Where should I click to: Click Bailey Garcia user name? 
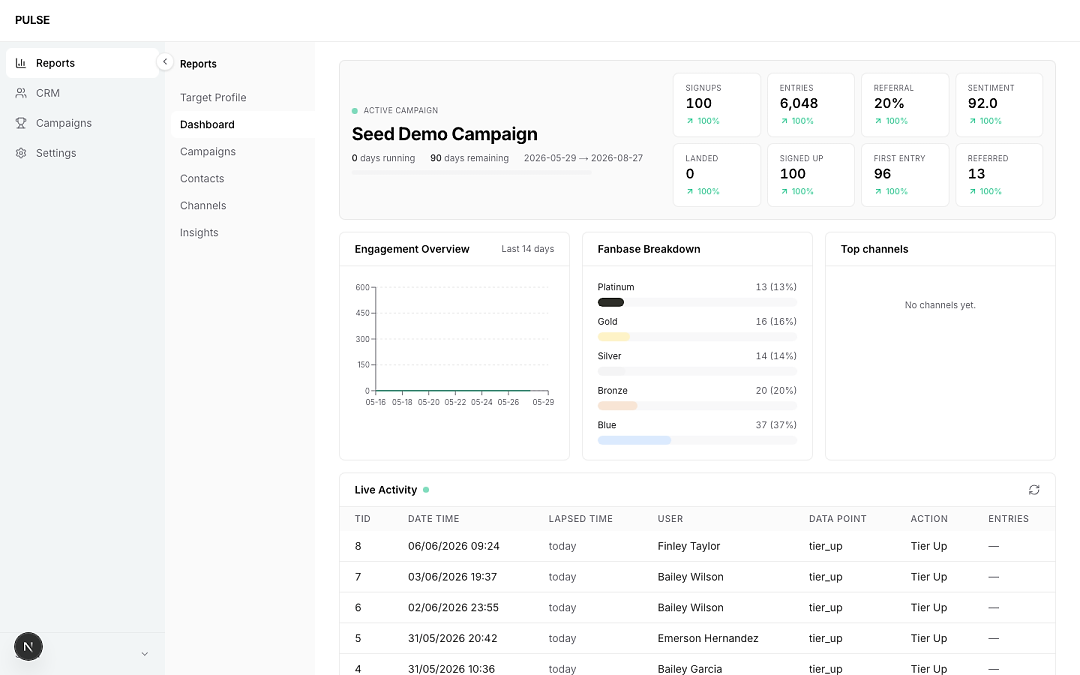(x=690, y=669)
